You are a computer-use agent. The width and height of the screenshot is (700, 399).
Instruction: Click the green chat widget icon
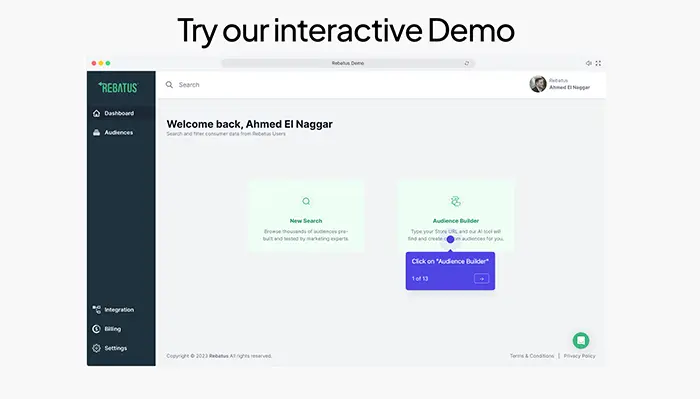tap(581, 341)
